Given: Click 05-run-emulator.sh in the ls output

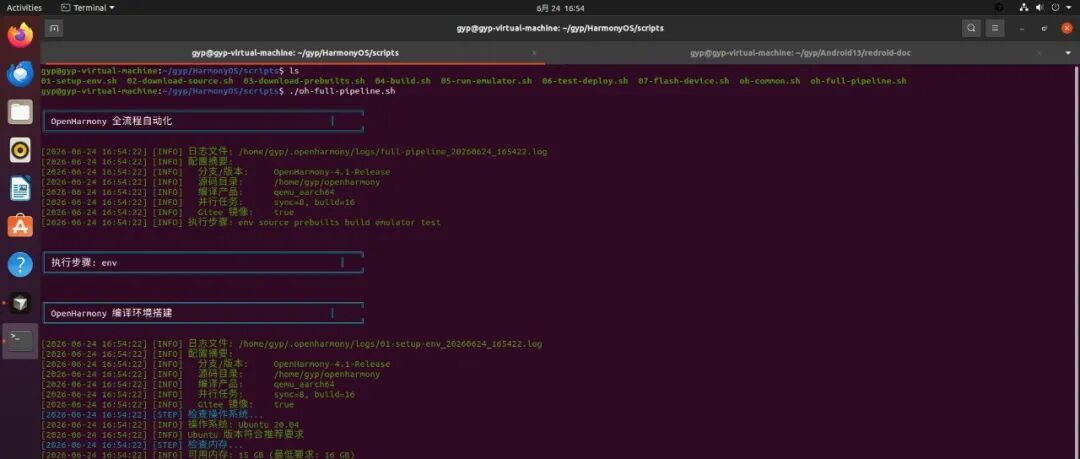Looking at the screenshot, I should (486, 81).
